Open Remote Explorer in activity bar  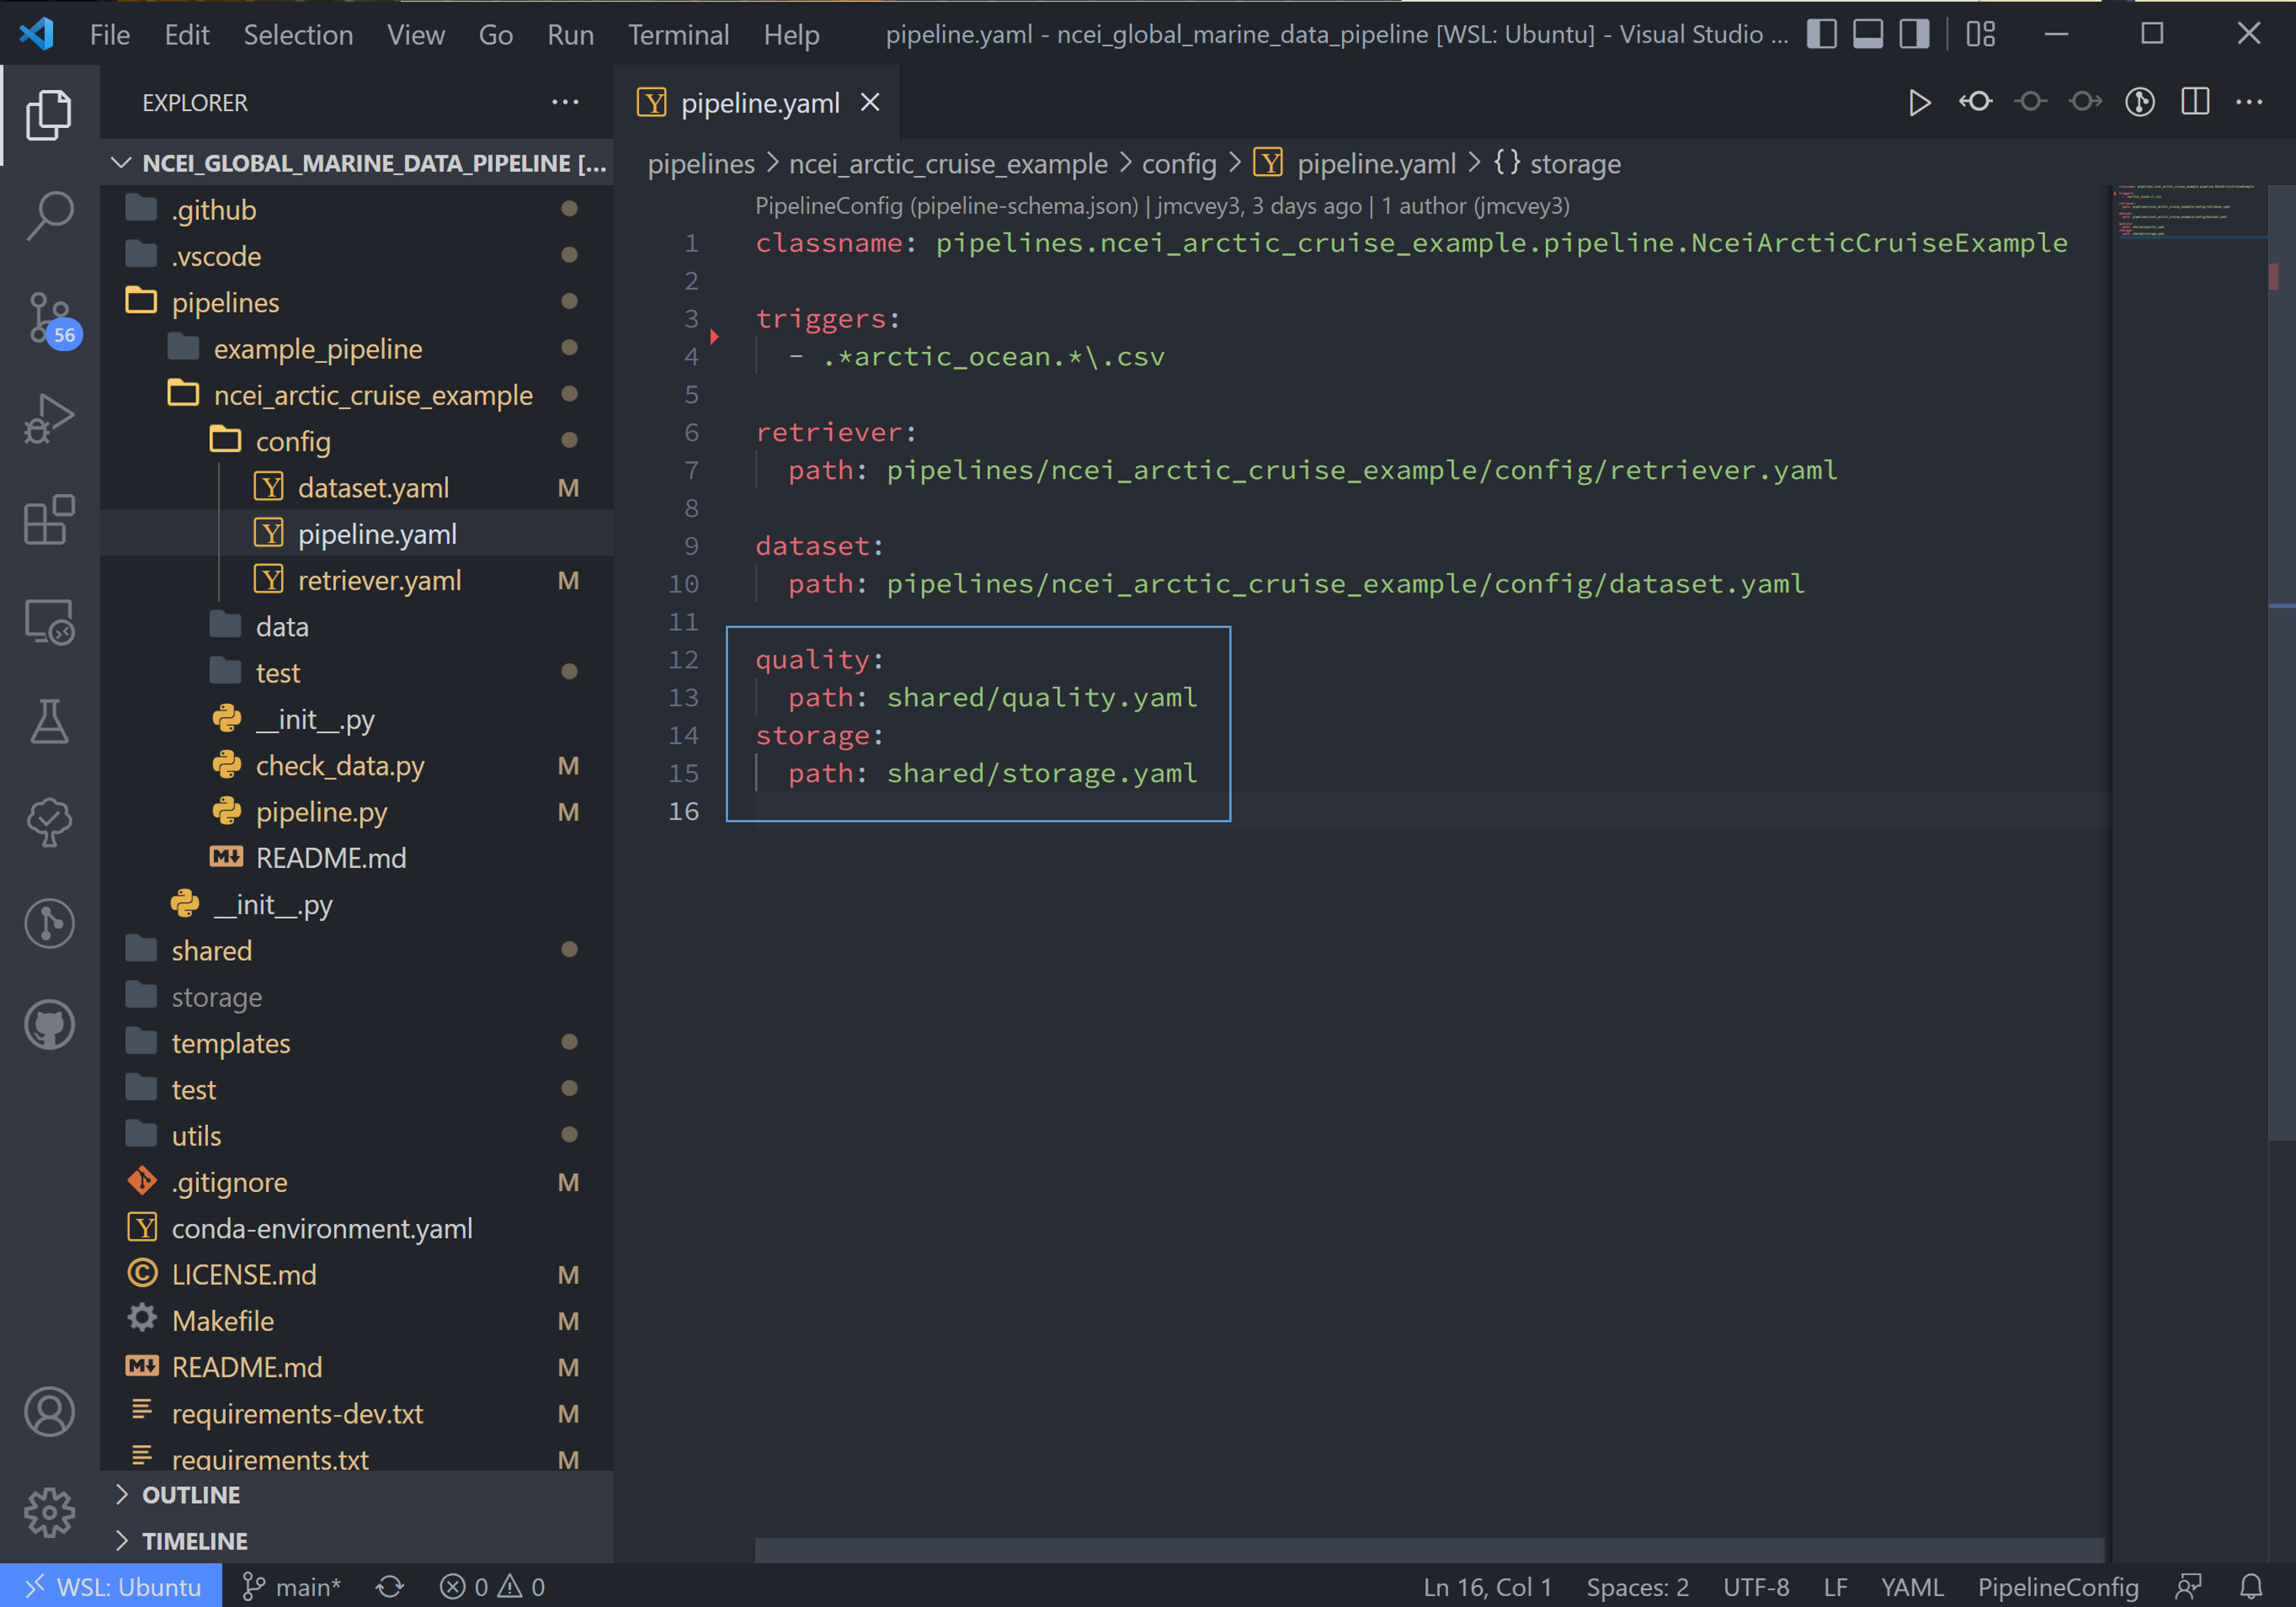click(x=49, y=621)
